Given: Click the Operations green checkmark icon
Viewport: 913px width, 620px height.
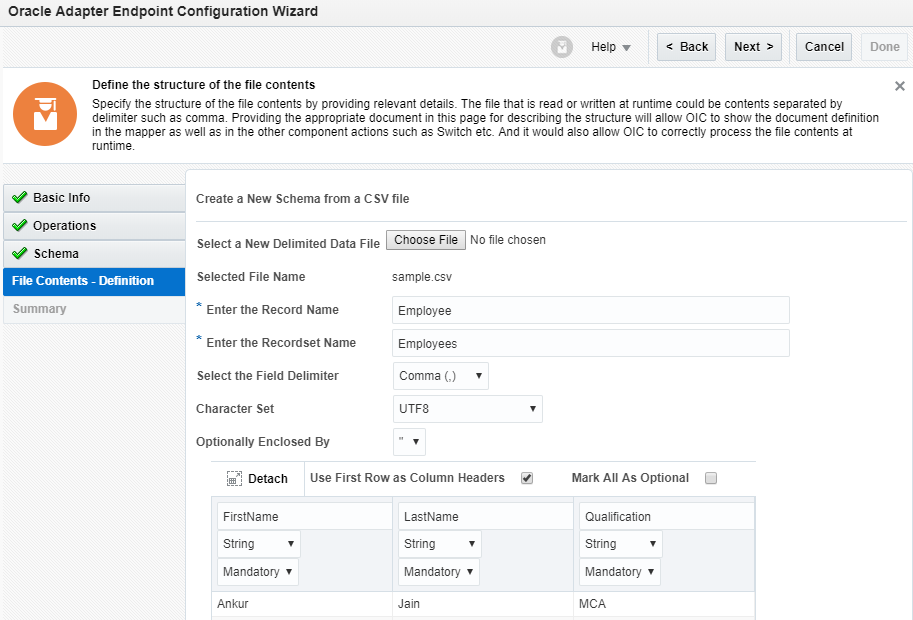Looking at the screenshot, I should point(19,226).
